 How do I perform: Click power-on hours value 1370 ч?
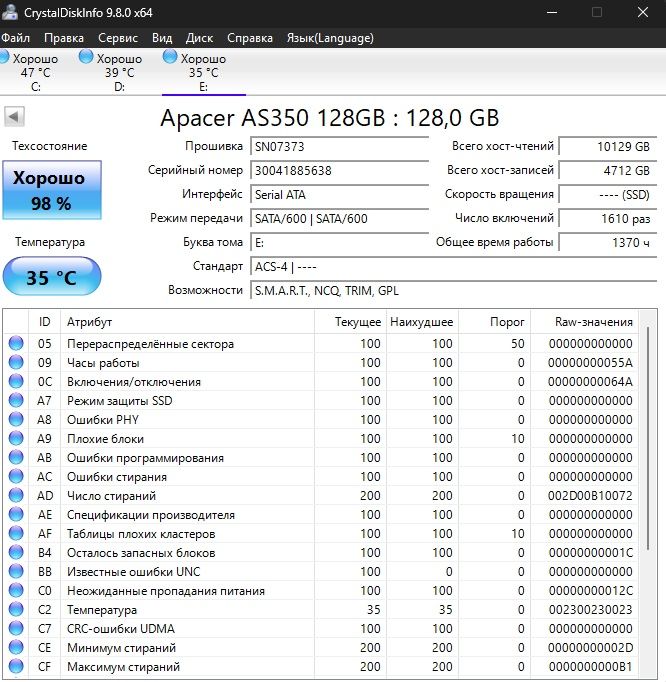[607, 242]
